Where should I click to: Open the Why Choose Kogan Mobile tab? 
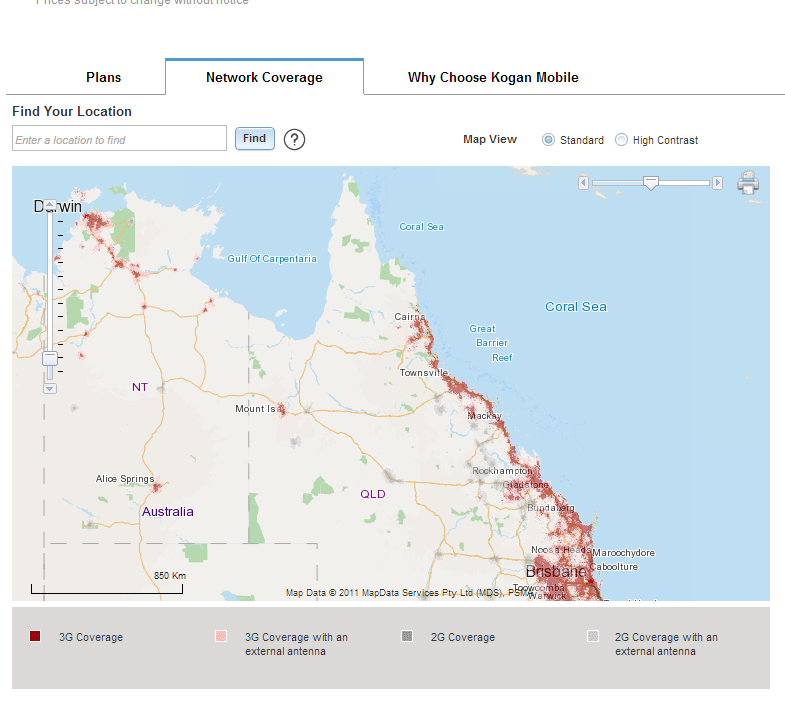click(x=493, y=78)
